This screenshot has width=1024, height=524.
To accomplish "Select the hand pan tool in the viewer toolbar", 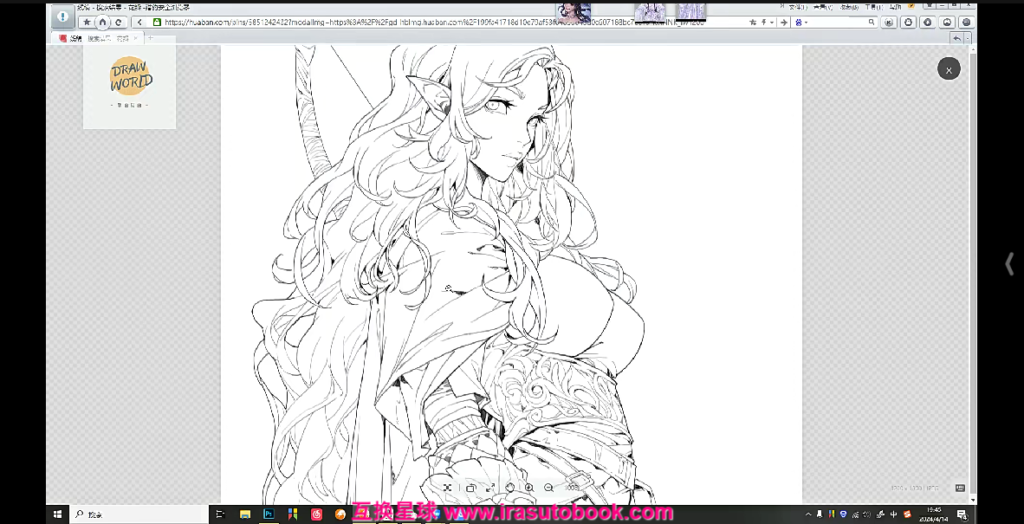I will (510, 487).
